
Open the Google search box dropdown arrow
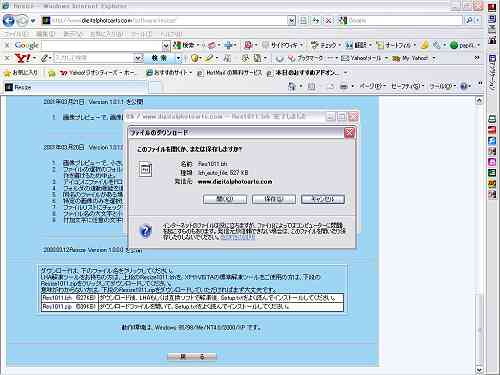click(166, 45)
